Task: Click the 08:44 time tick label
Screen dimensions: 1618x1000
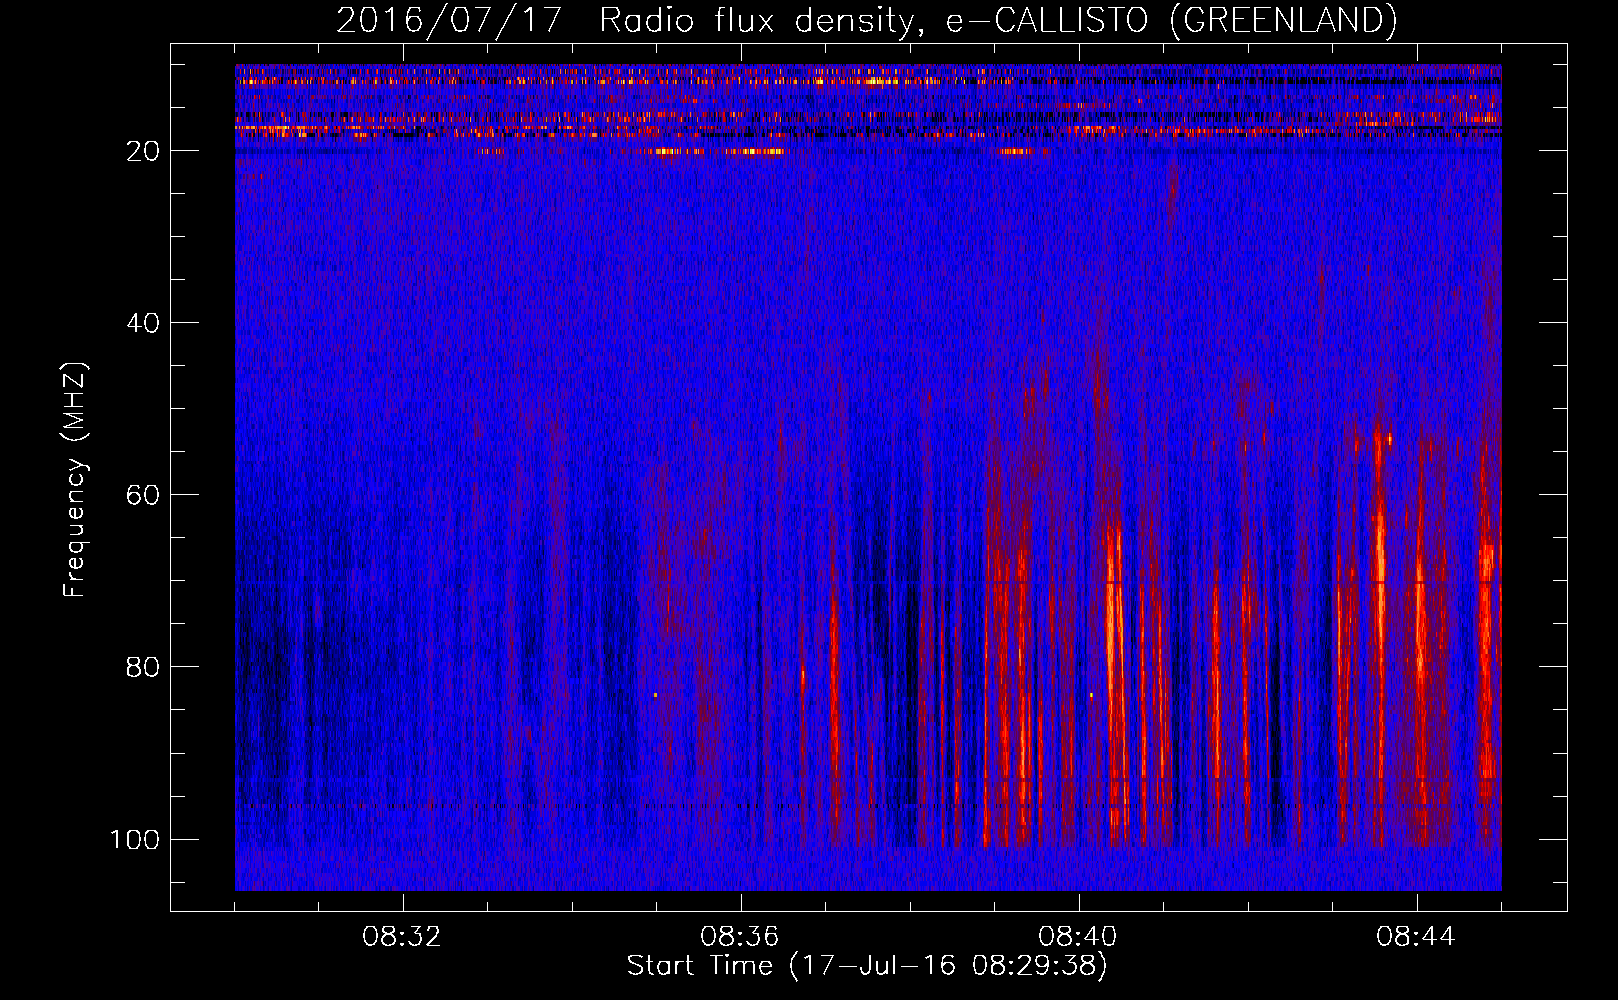Action: pyautogui.click(x=1416, y=937)
